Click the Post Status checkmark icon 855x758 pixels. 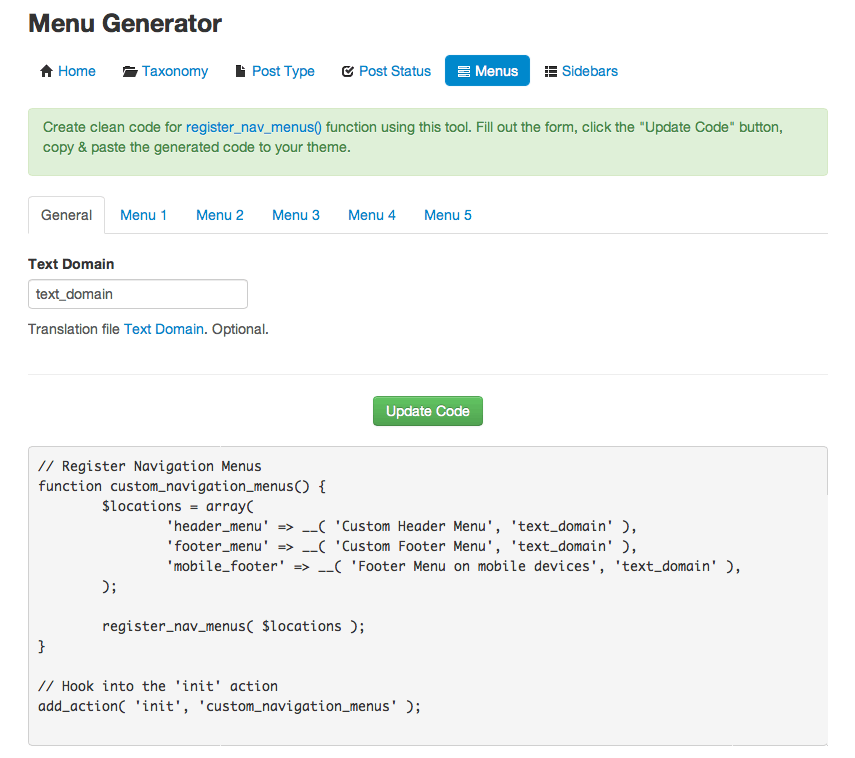(x=348, y=71)
